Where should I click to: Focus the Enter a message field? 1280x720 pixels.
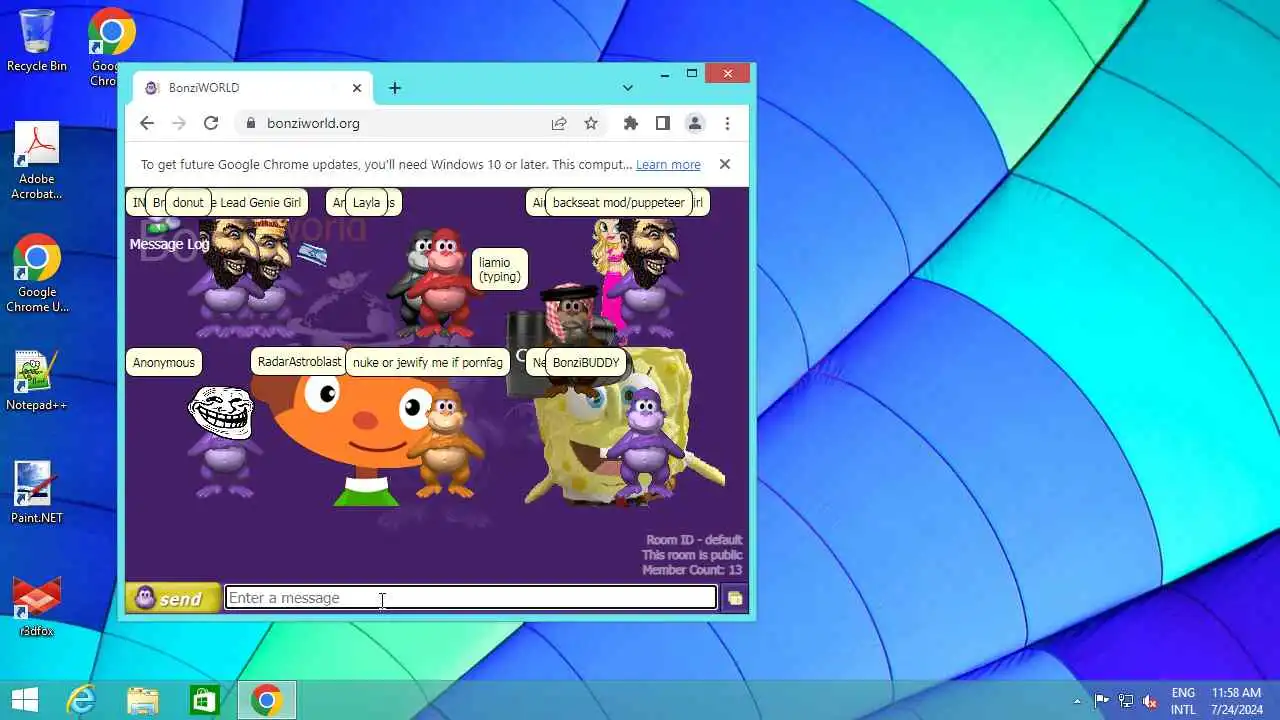coord(470,598)
